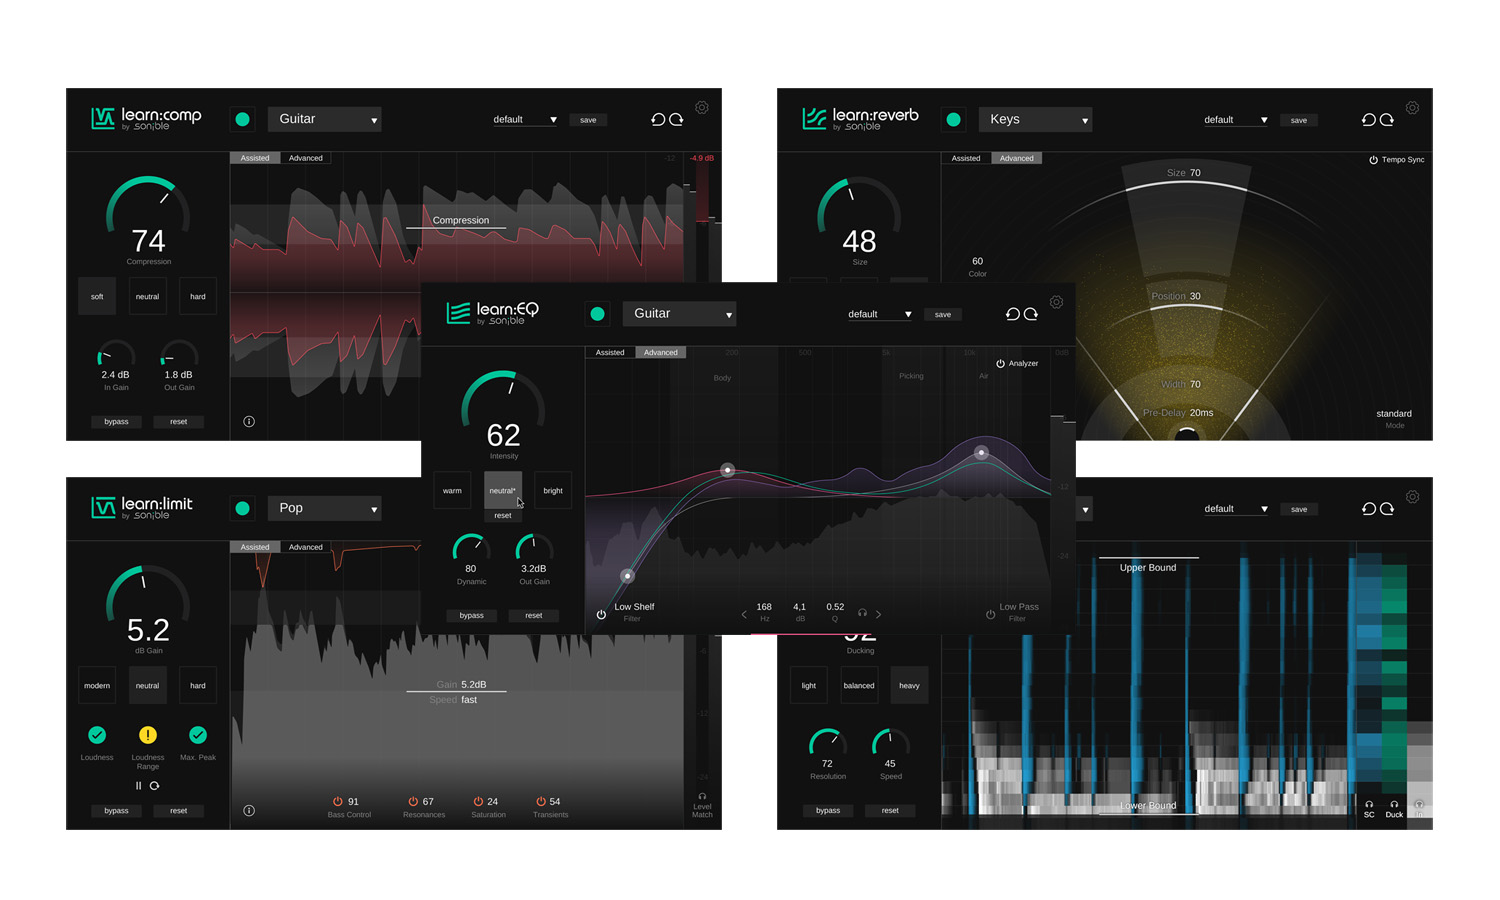Open info icon in learn:limit window
Image resolution: width=1500 pixels, height=900 pixels.
pos(249,810)
